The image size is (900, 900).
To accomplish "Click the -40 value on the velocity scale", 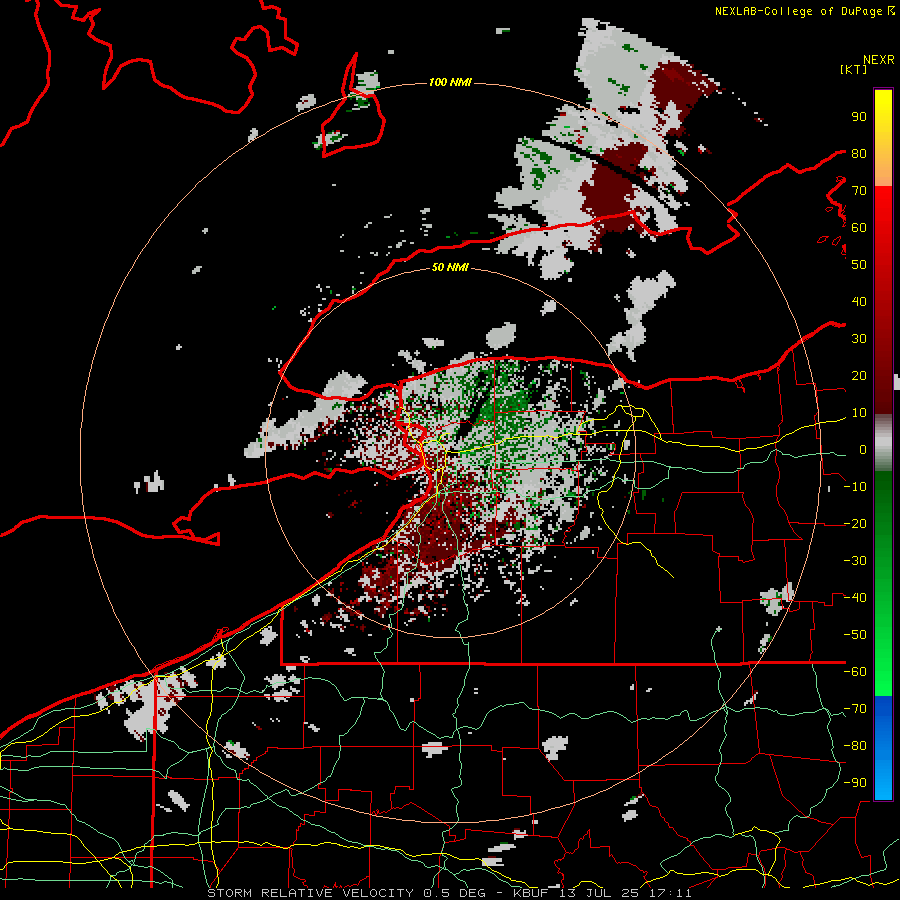I will [x=855, y=598].
